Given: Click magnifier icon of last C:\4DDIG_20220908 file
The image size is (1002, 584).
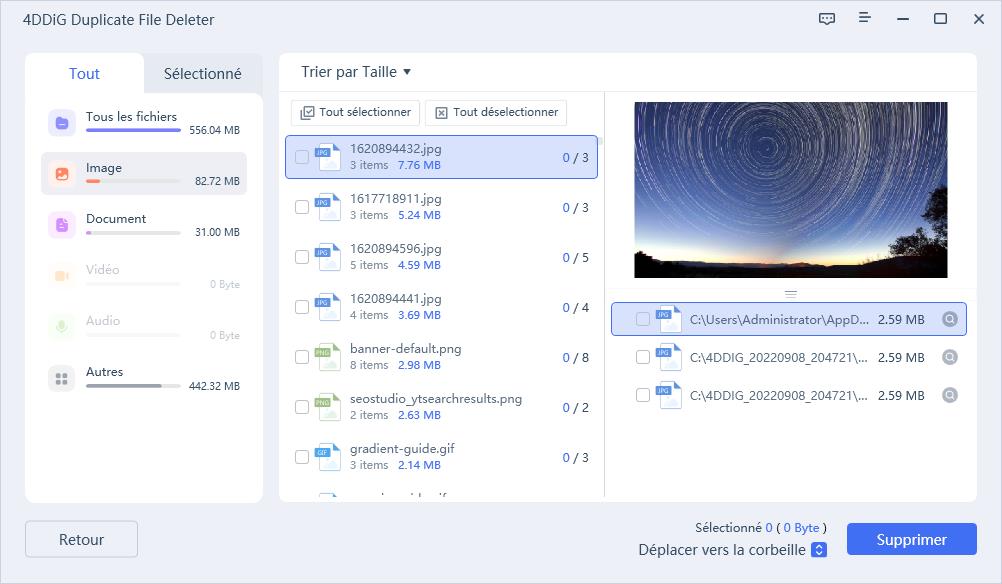Looking at the screenshot, I should [950, 396].
